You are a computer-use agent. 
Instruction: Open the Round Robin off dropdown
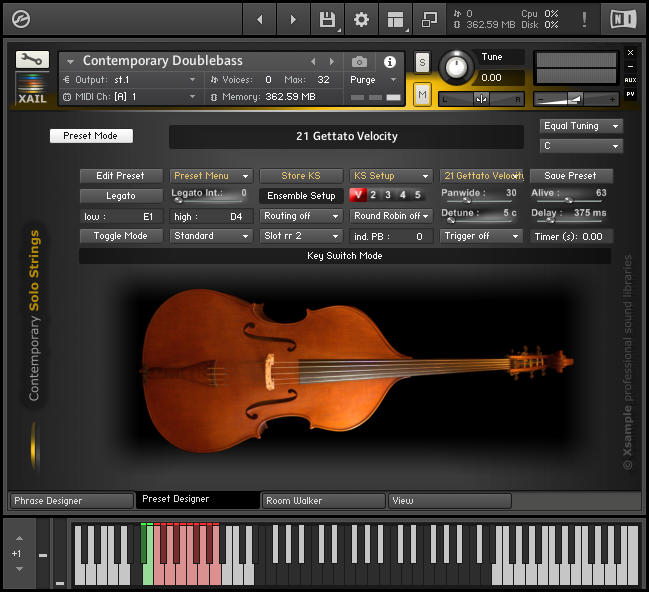pyautogui.click(x=391, y=216)
